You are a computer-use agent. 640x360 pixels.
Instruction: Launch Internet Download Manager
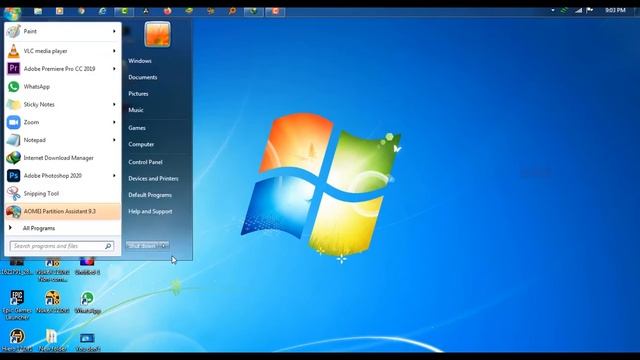62,158
